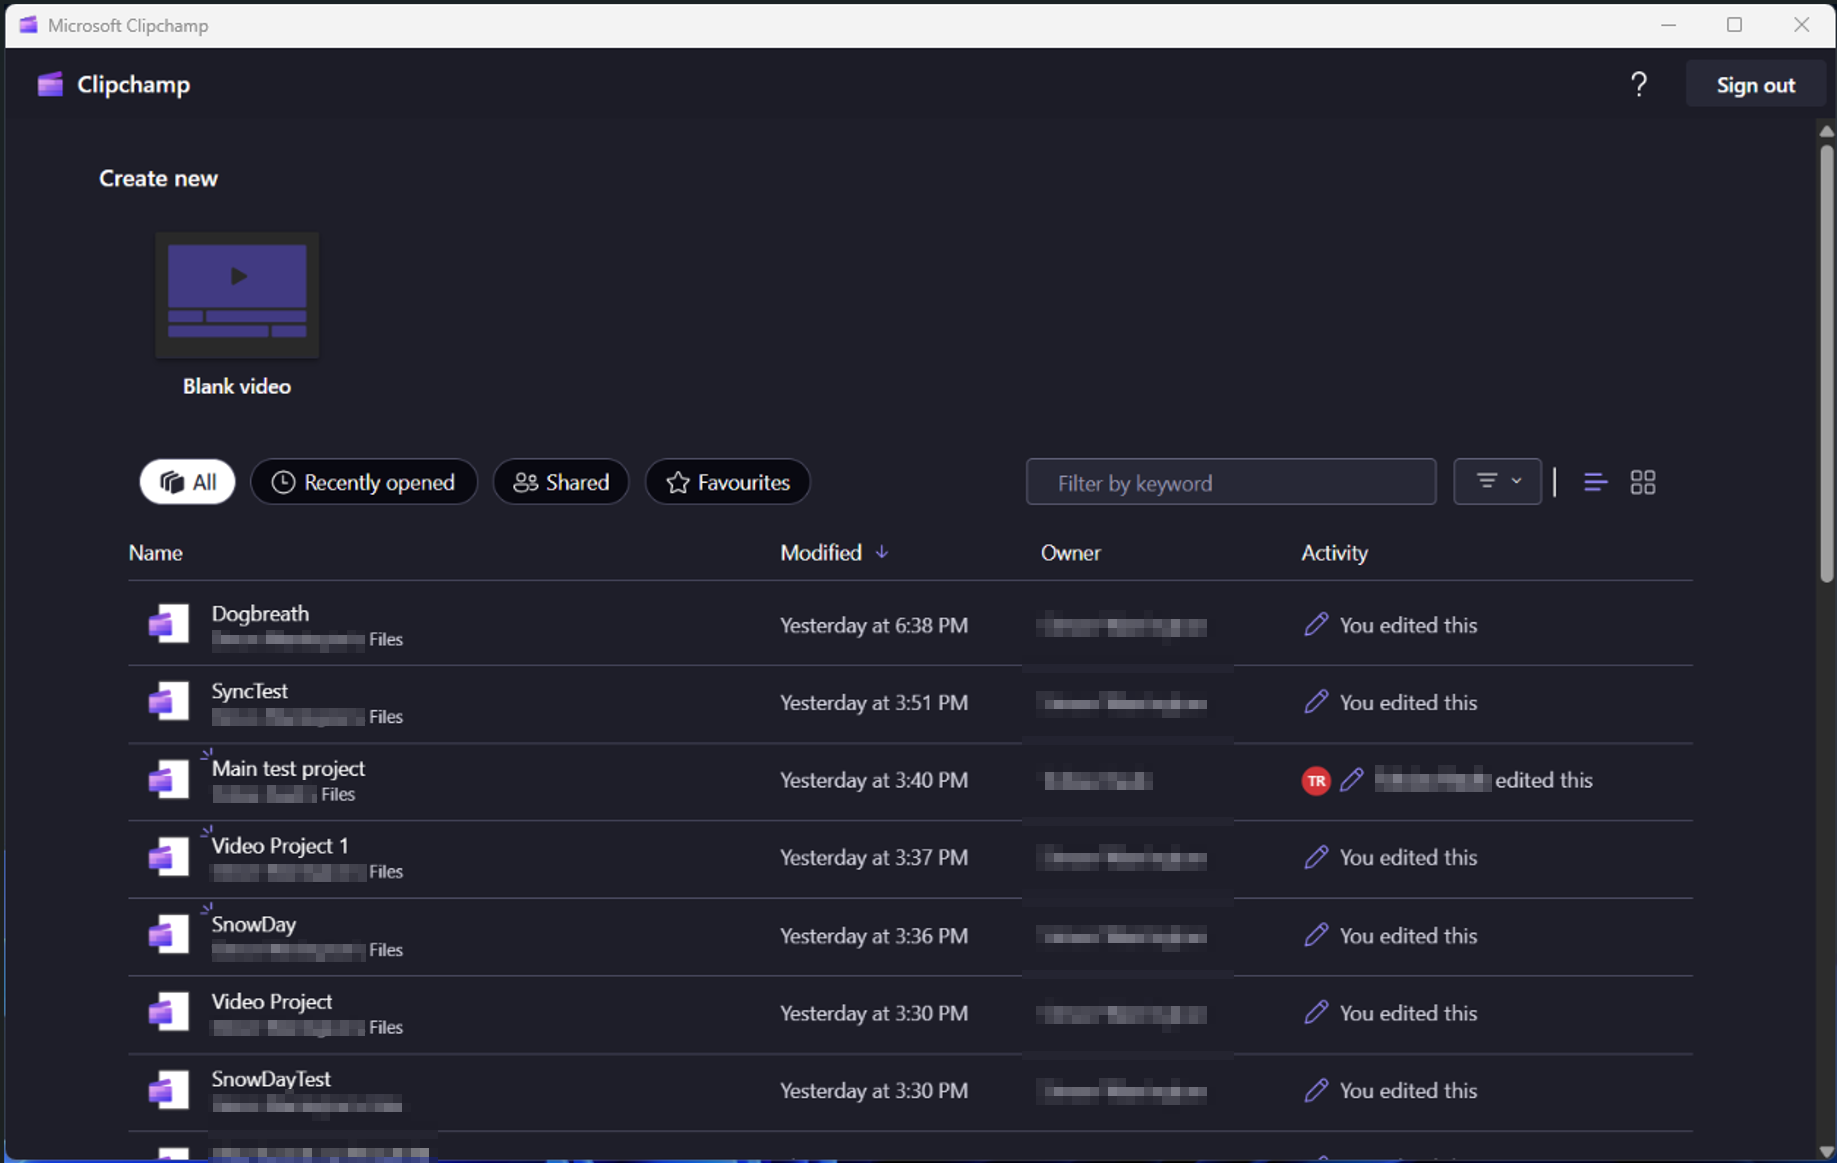Click the edit pencil icon for SnowDayTest
Image resolution: width=1837 pixels, height=1163 pixels.
pos(1316,1090)
